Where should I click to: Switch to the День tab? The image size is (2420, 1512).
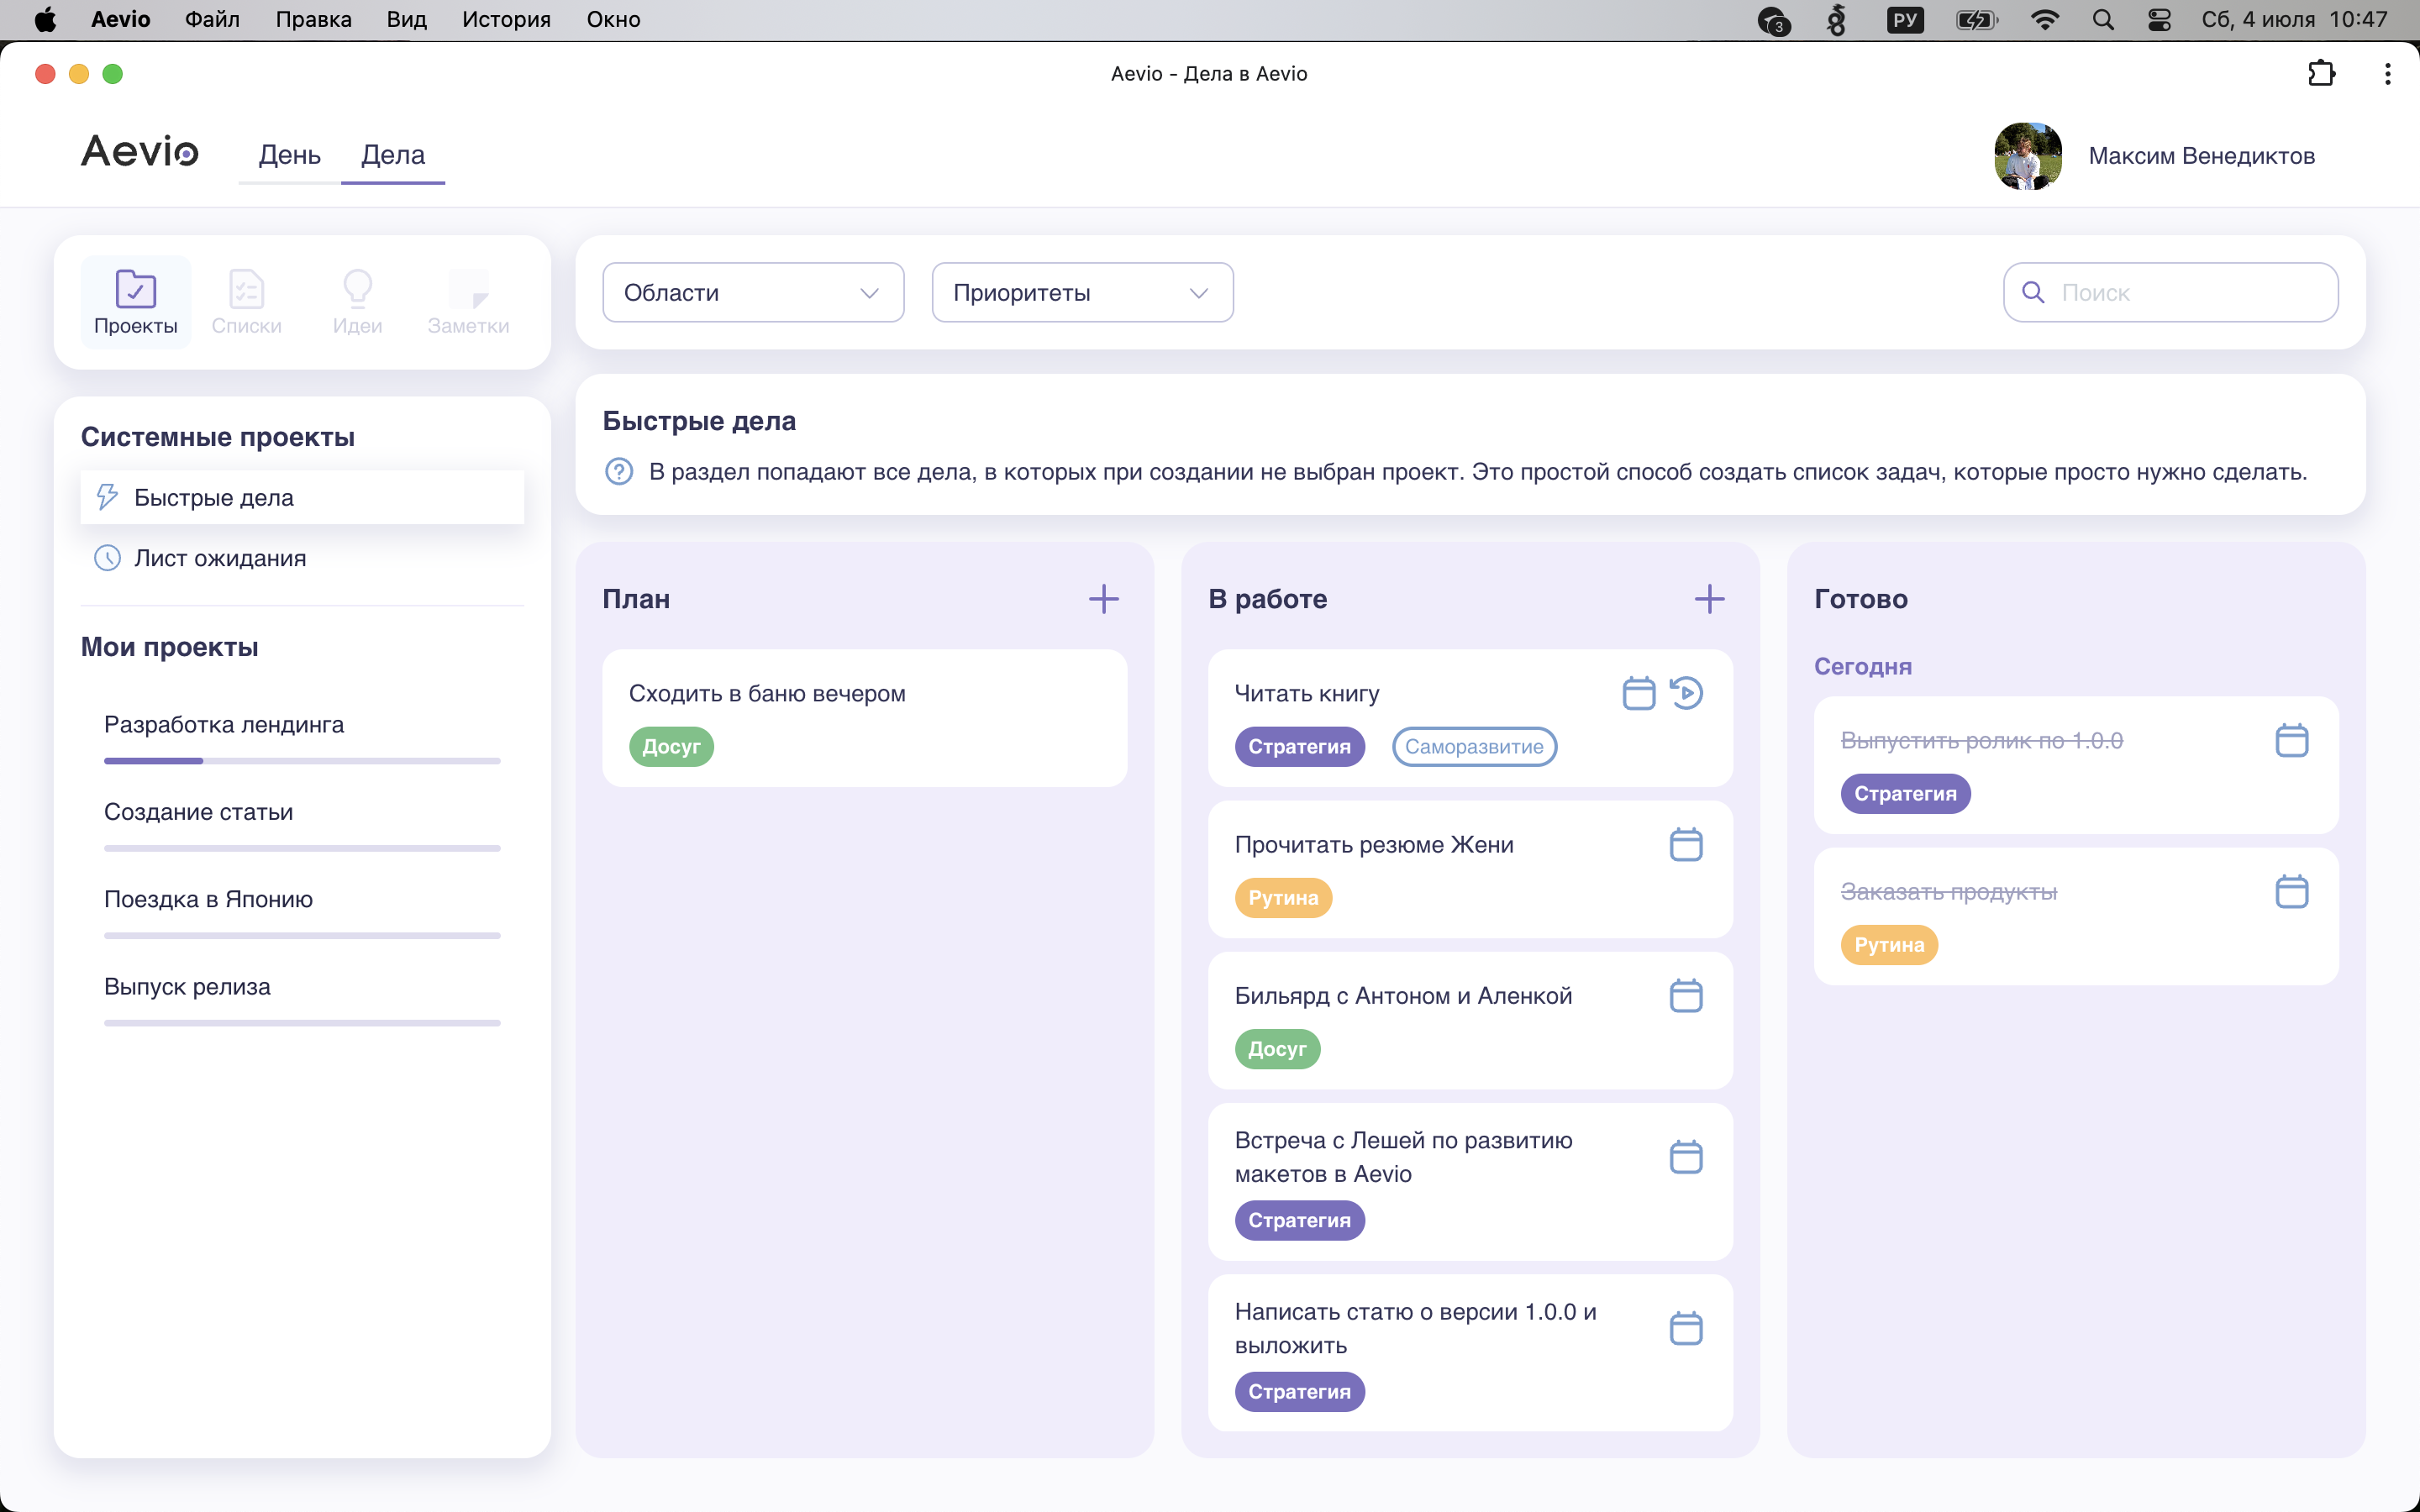click(x=289, y=155)
